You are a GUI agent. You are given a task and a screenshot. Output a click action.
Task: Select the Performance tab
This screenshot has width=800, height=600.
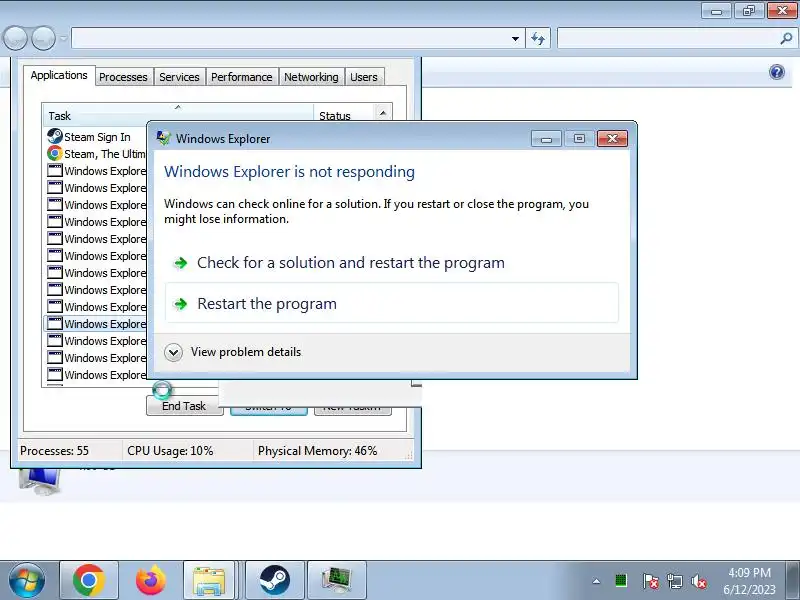pyautogui.click(x=241, y=77)
